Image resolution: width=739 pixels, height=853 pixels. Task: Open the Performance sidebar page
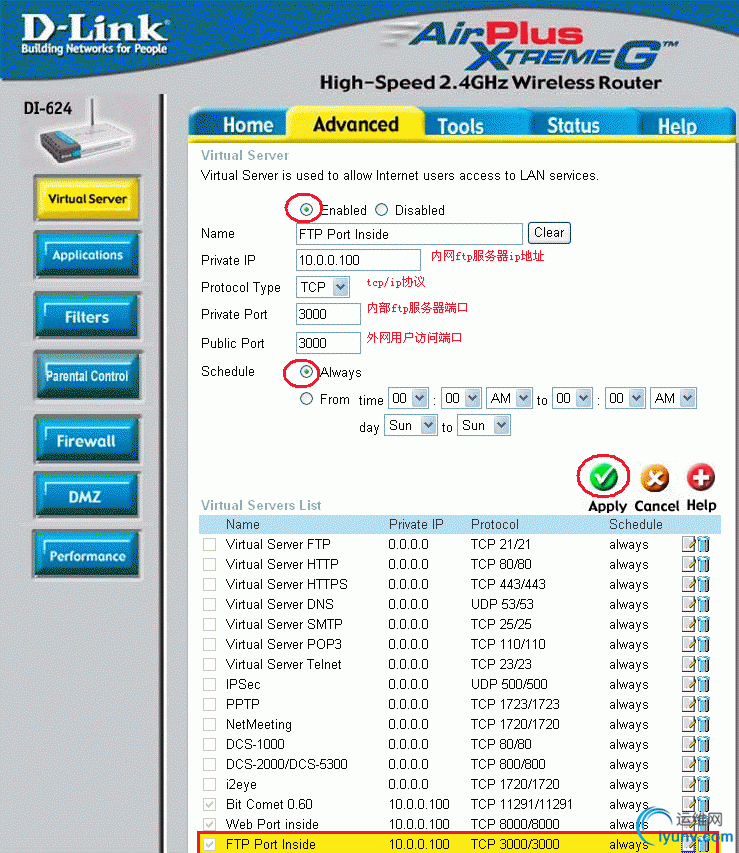87,555
